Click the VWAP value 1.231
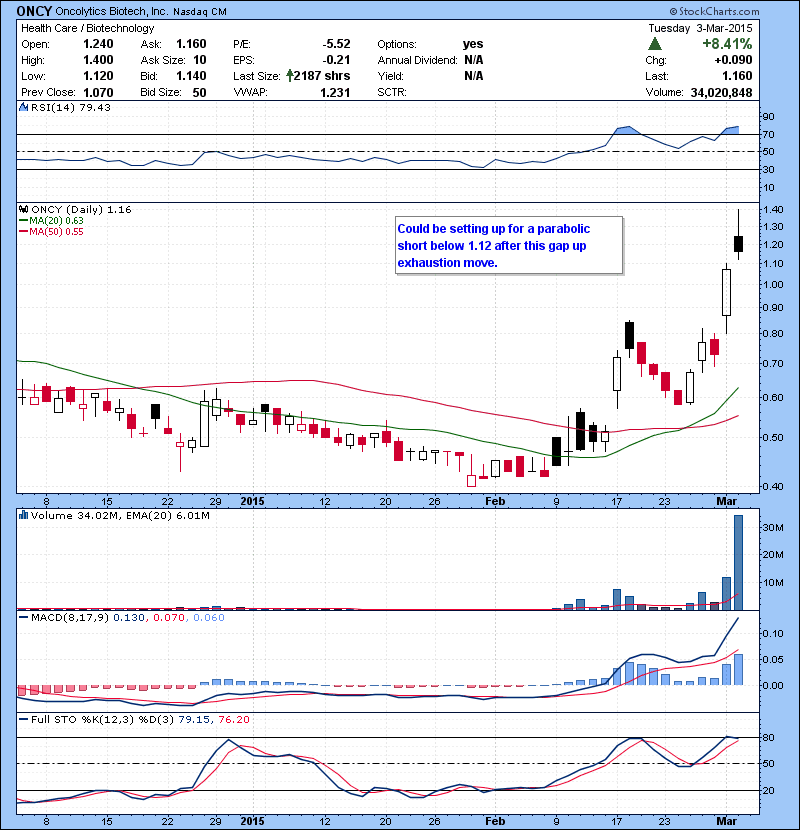 335,93
